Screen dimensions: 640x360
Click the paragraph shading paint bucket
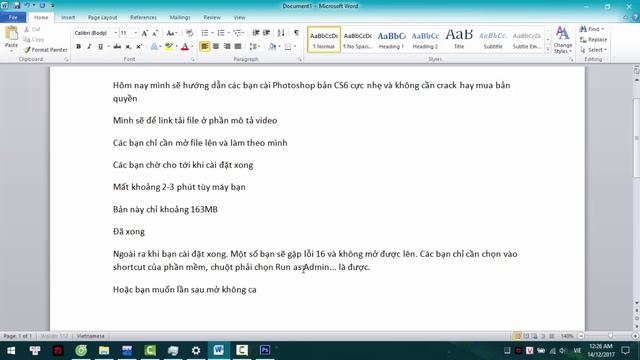(x=272, y=47)
